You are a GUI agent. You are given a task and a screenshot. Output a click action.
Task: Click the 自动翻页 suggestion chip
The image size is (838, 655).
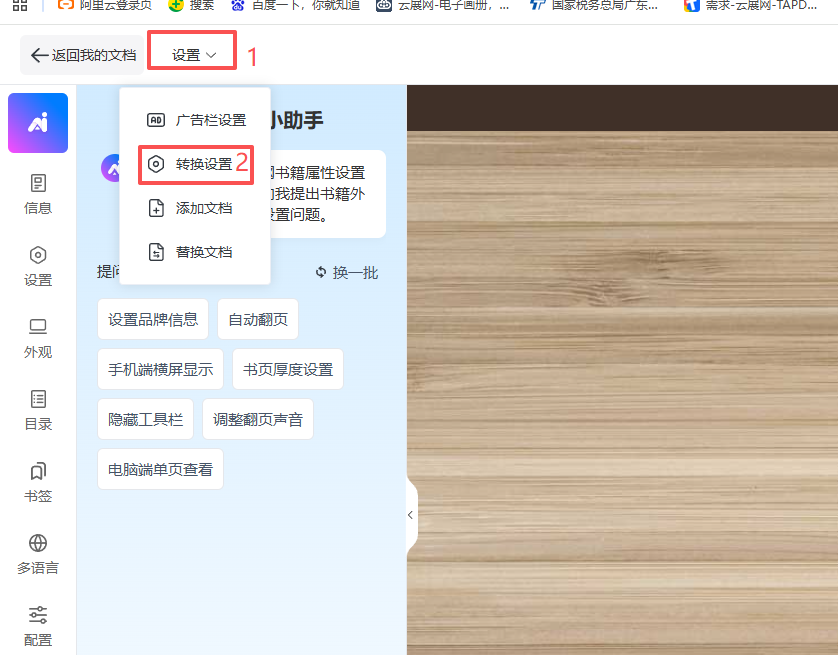coord(258,320)
